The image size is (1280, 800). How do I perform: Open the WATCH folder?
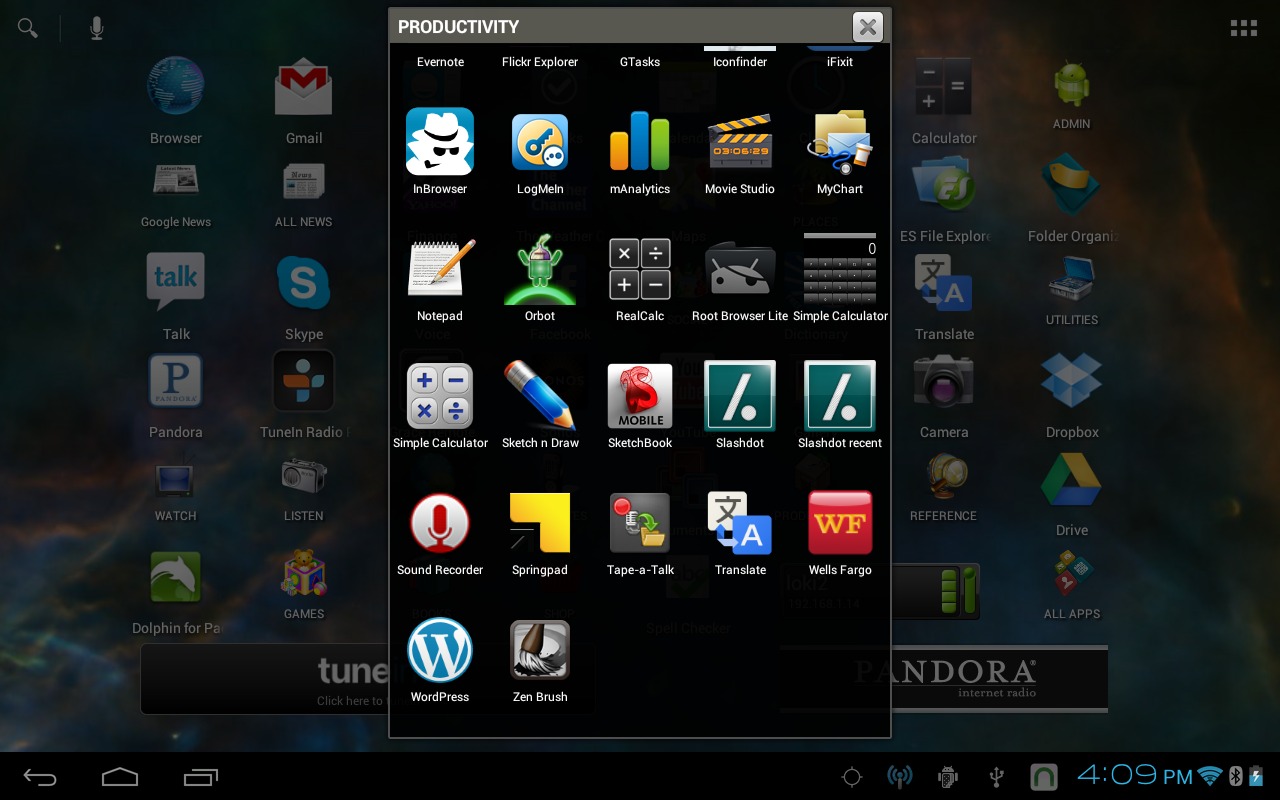coord(176,492)
